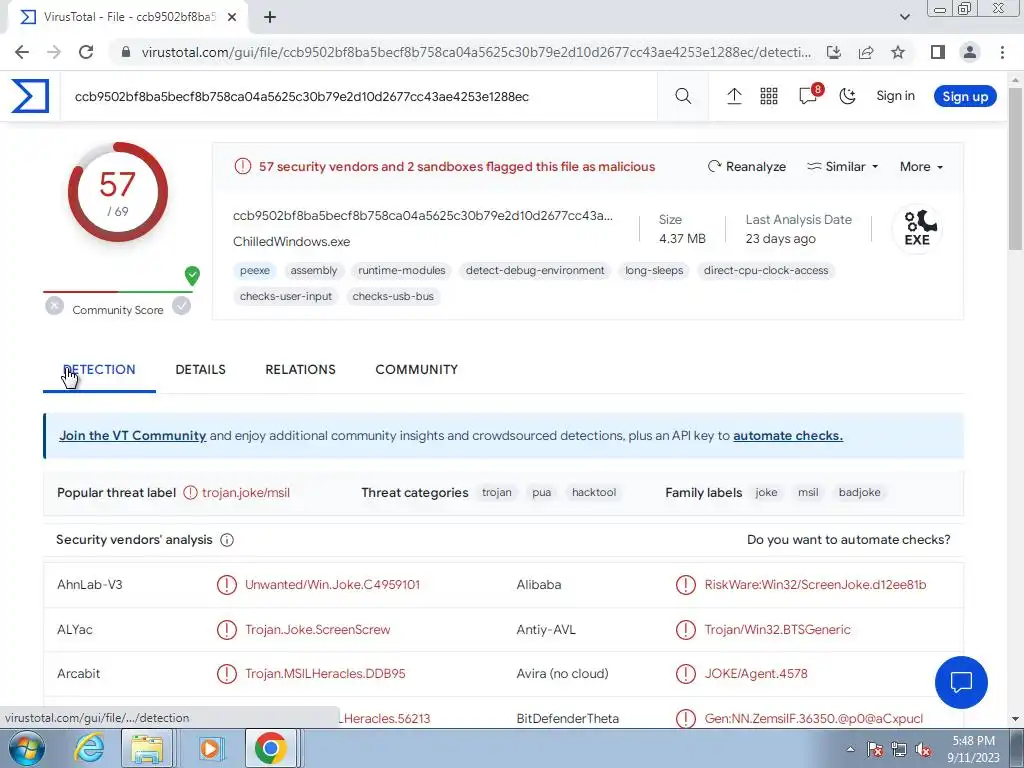1024x768 pixels.
Task: Click the trojan threat category chip
Action: click(x=496, y=492)
